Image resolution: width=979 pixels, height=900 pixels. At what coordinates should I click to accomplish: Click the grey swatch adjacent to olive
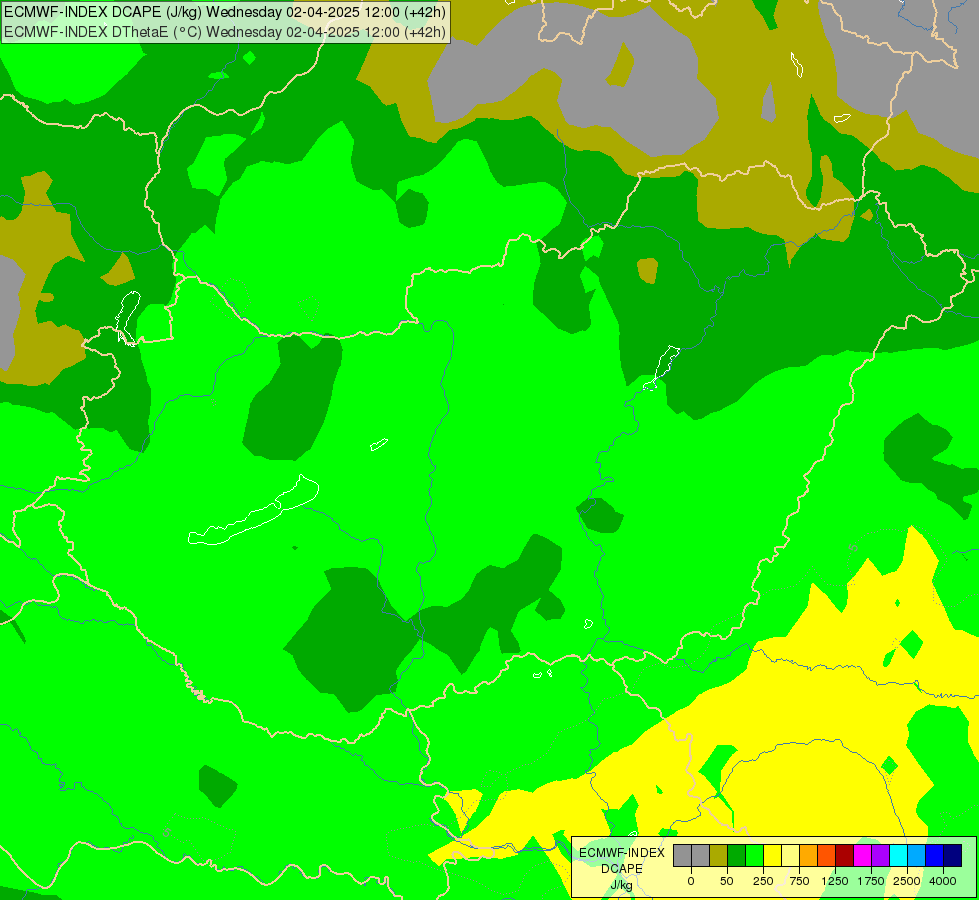[701, 856]
